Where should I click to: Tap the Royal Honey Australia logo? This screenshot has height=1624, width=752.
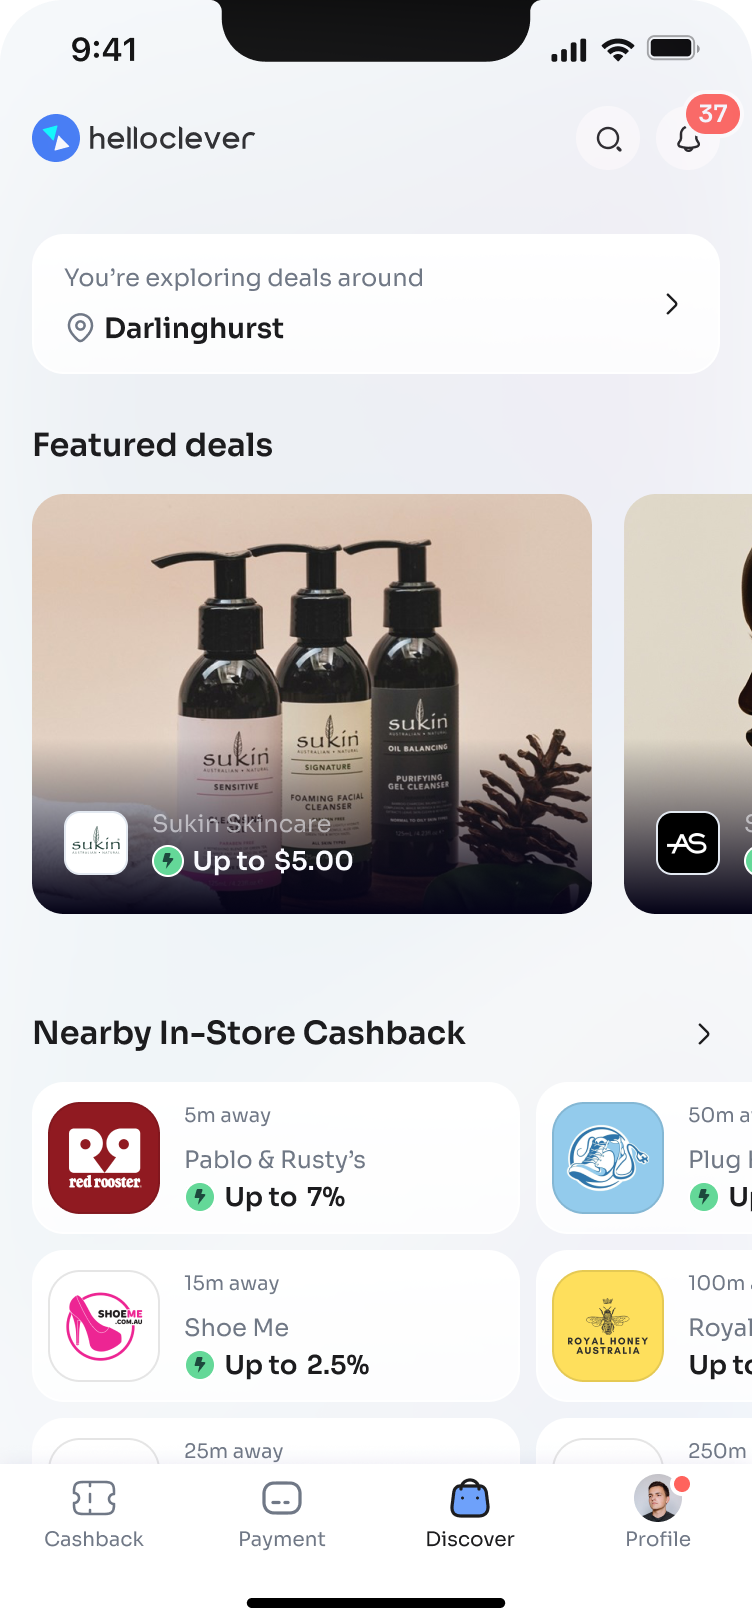click(x=608, y=1326)
